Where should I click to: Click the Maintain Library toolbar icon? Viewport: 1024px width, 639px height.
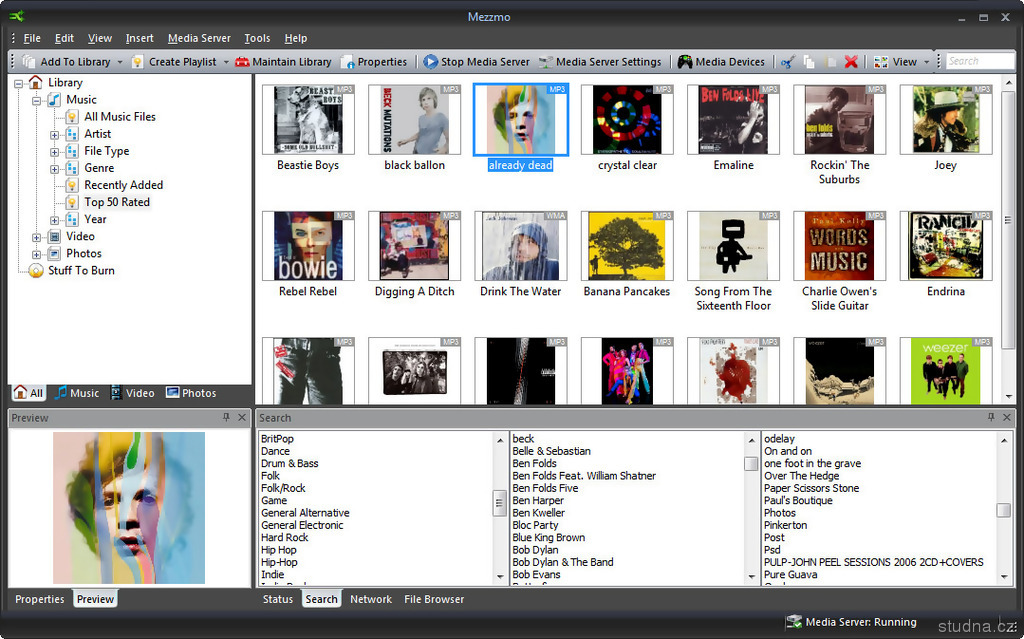click(242, 62)
